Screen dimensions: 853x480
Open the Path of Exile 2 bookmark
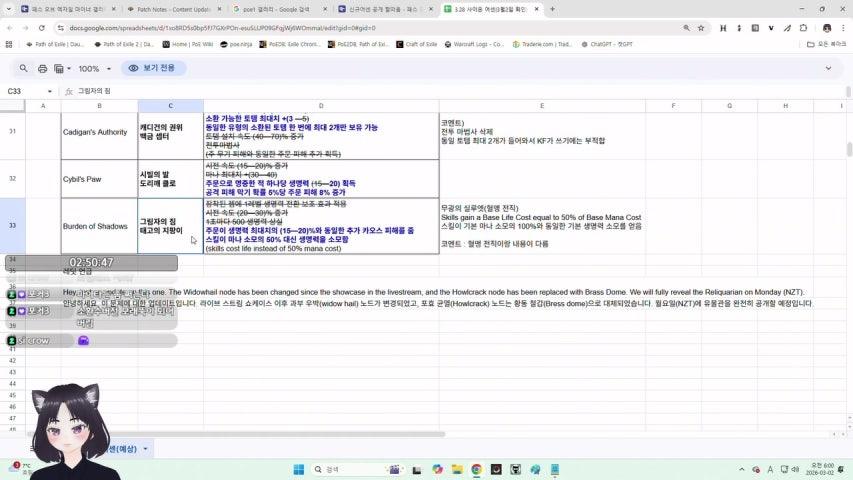click(x=124, y=45)
